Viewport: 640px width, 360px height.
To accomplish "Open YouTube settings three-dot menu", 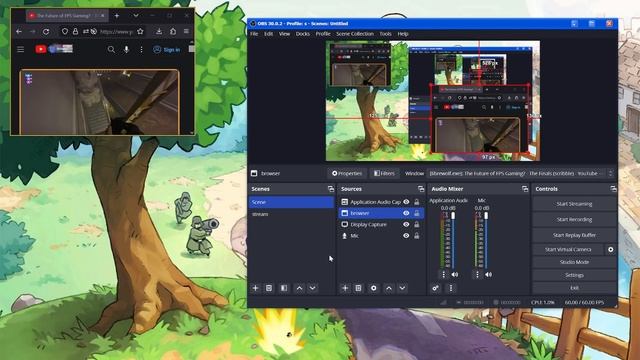I will pos(141,49).
